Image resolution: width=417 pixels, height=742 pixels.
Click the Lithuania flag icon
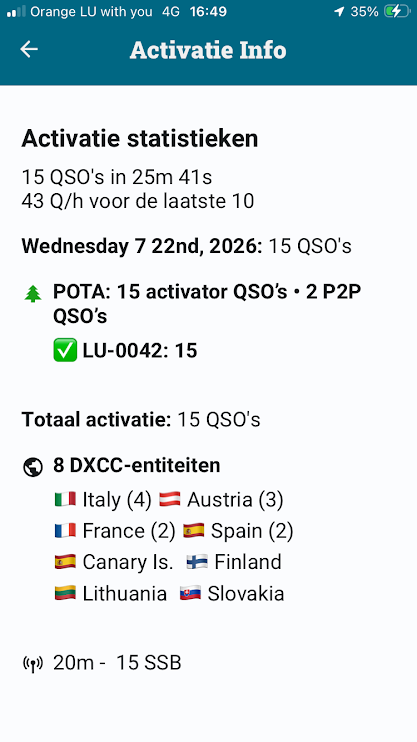click(65, 593)
